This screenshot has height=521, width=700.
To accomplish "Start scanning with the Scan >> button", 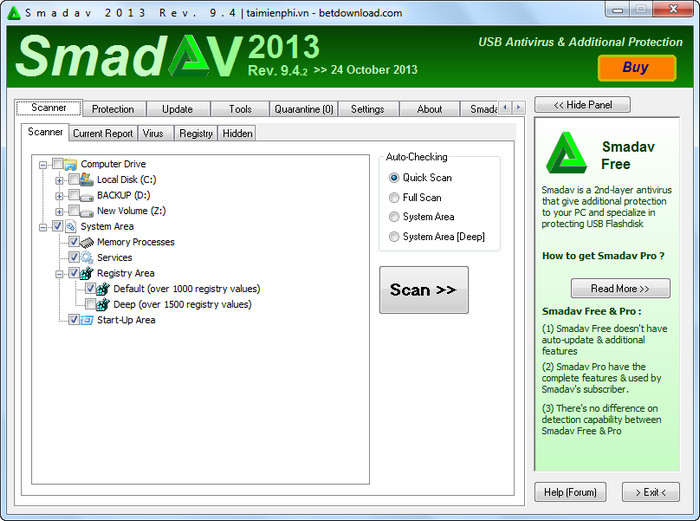I will (424, 290).
